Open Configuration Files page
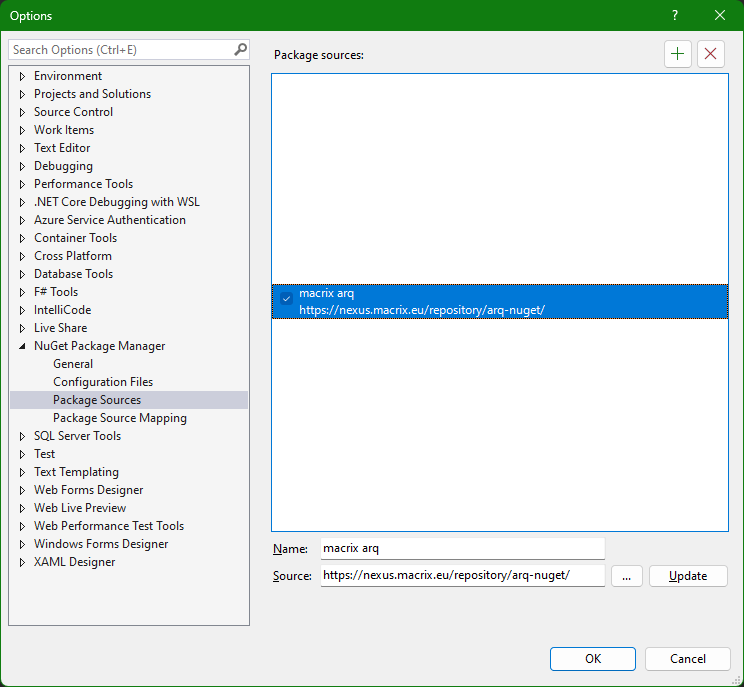 (x=103, y=382)
